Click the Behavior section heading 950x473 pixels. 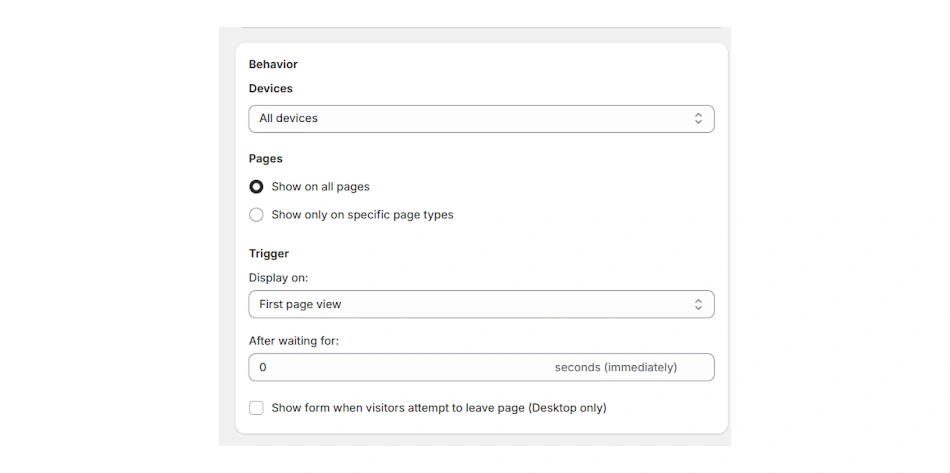pos(273,64)
